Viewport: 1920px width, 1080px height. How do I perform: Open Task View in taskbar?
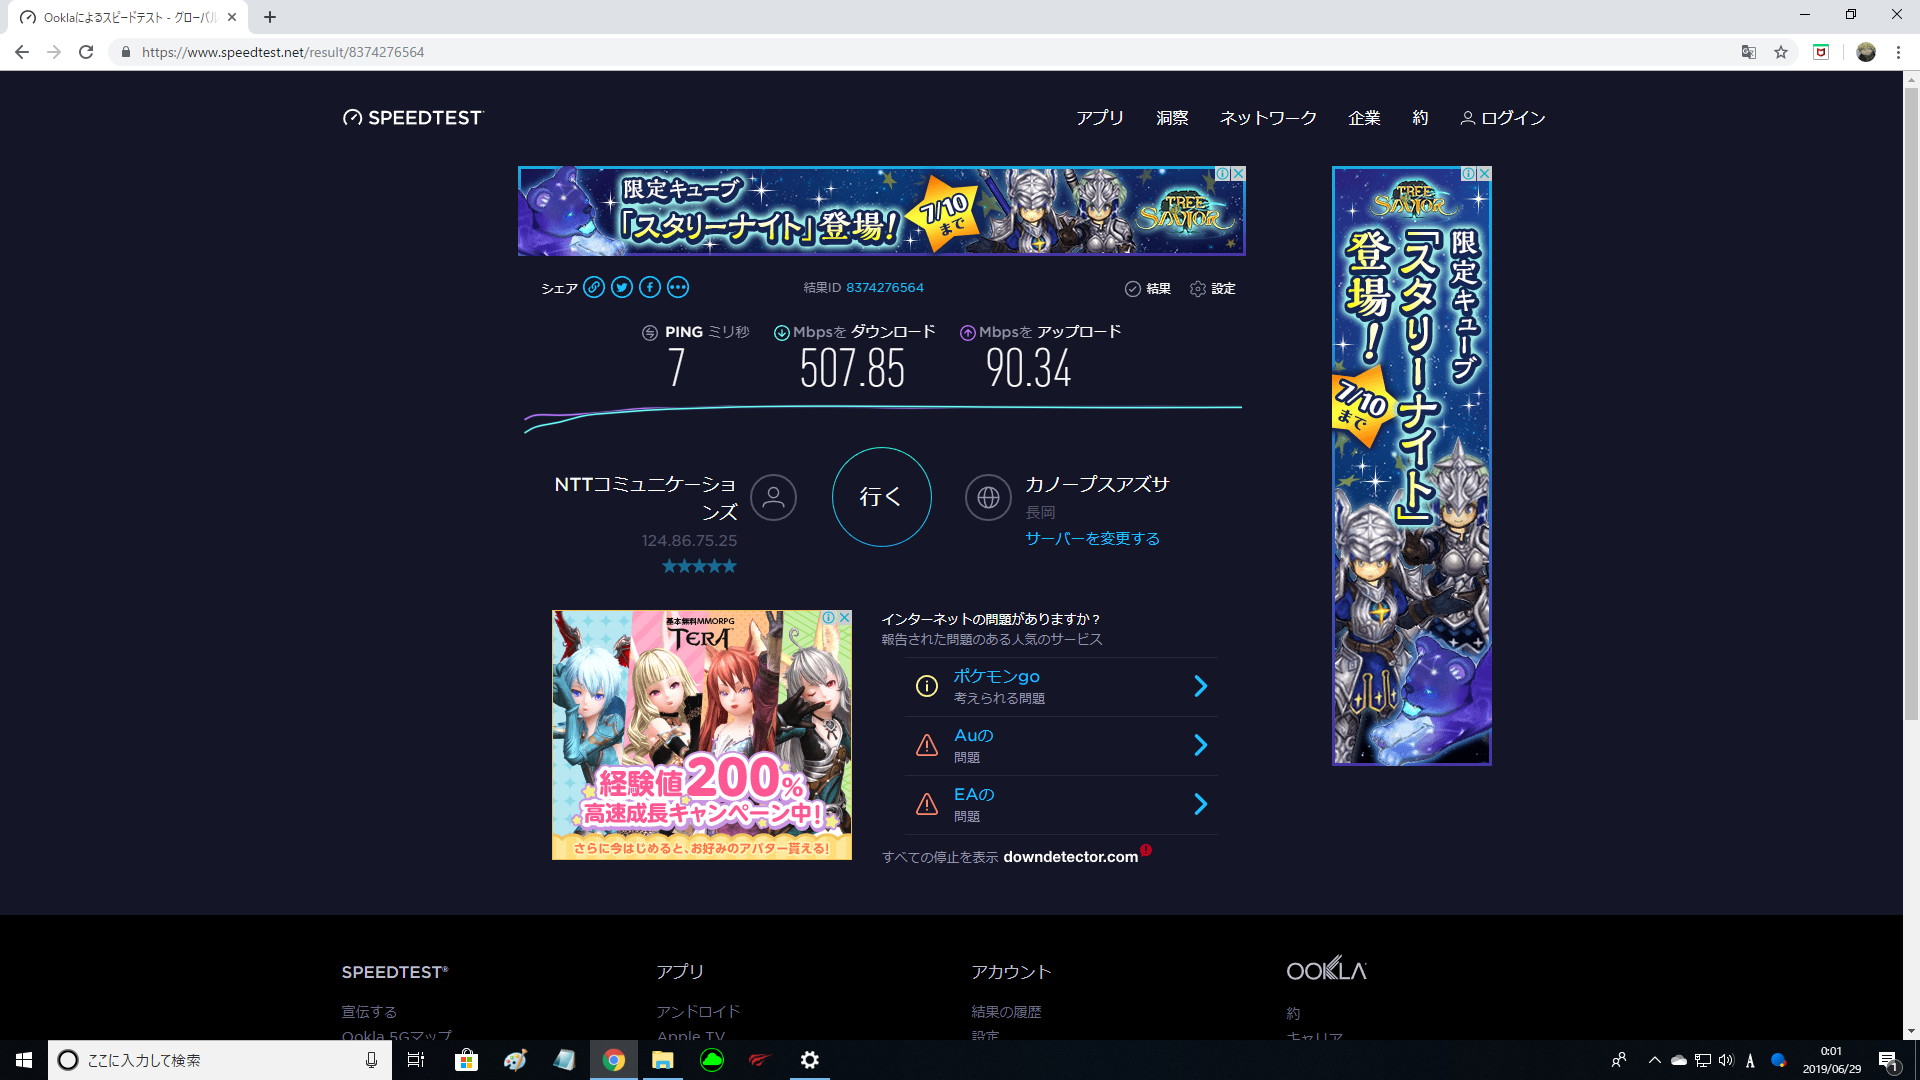pyautogui.click(x=416, y=1060)
